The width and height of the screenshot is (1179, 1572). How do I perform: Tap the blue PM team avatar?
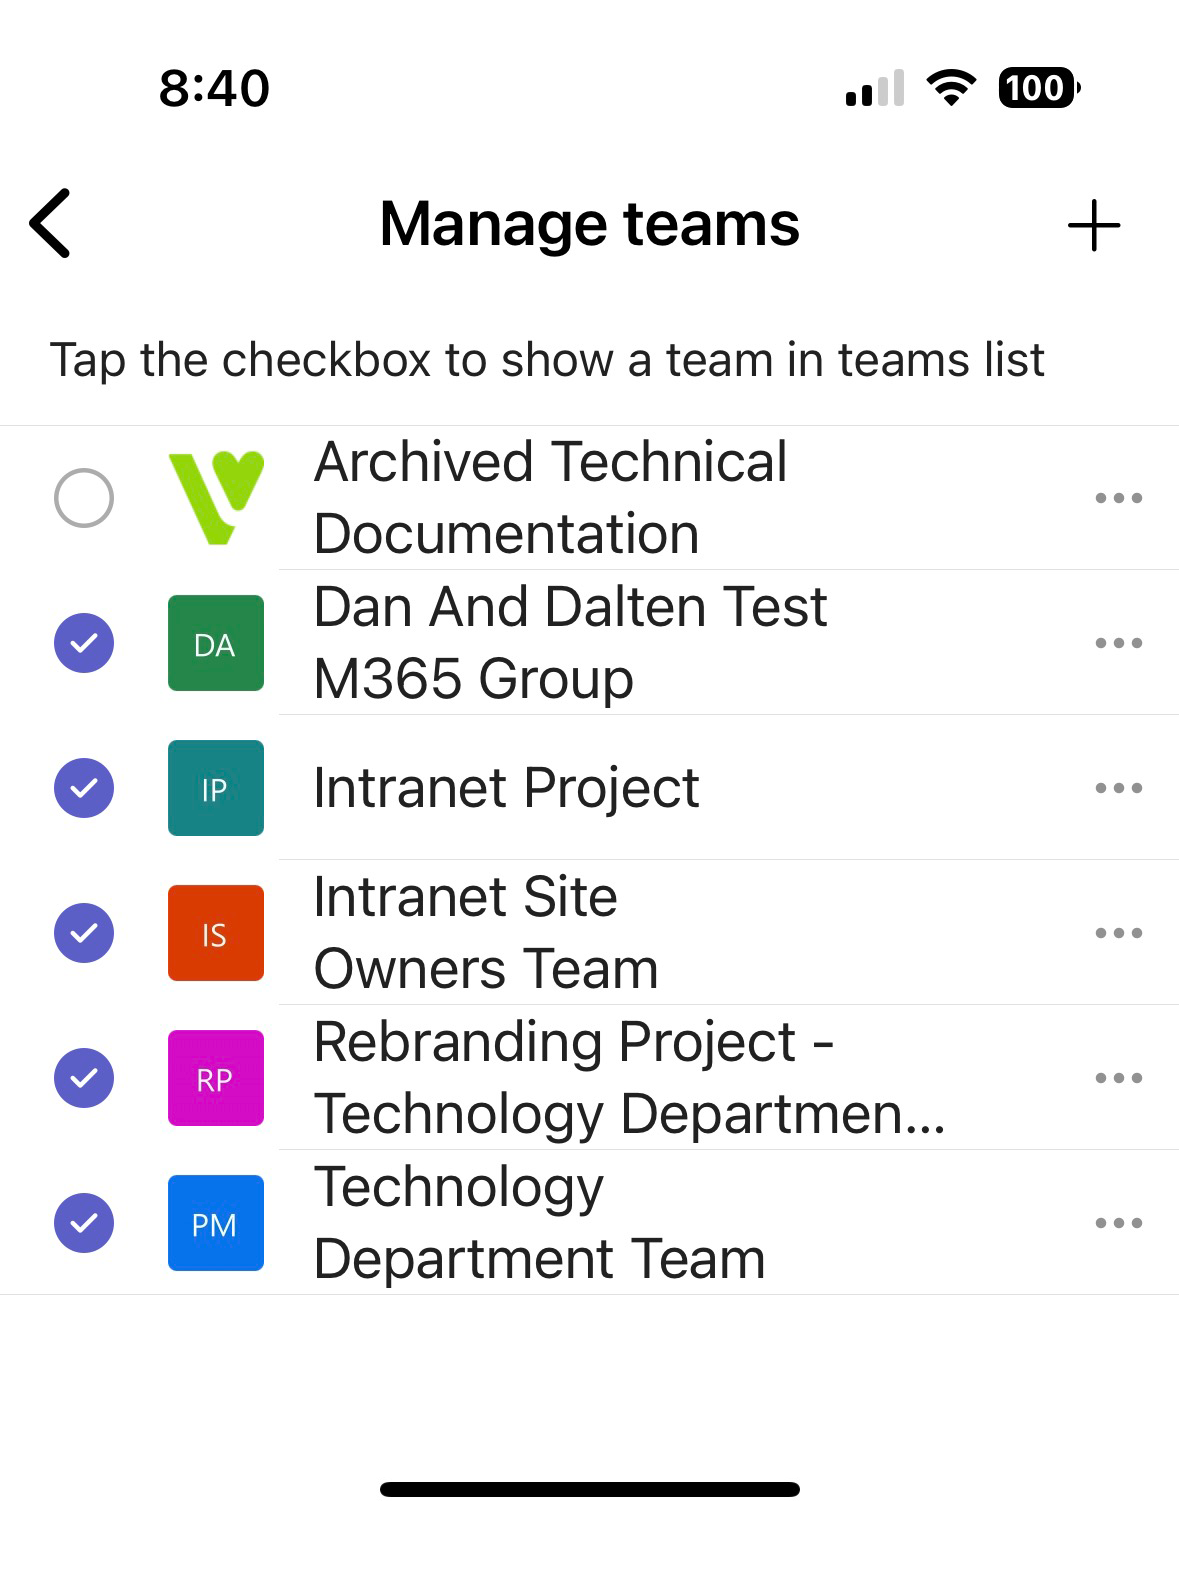216,1223
